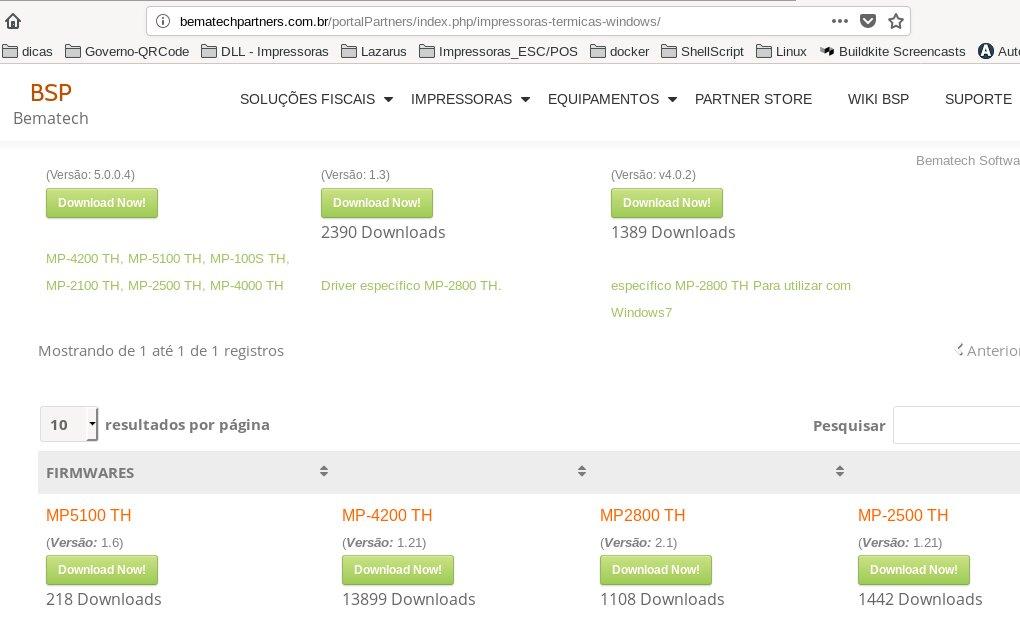Viewport: 1020px width, 633px height.
Task: Click the MP-4200 TH, MP-5100 TH models description
Action: (x=168, y=272)
